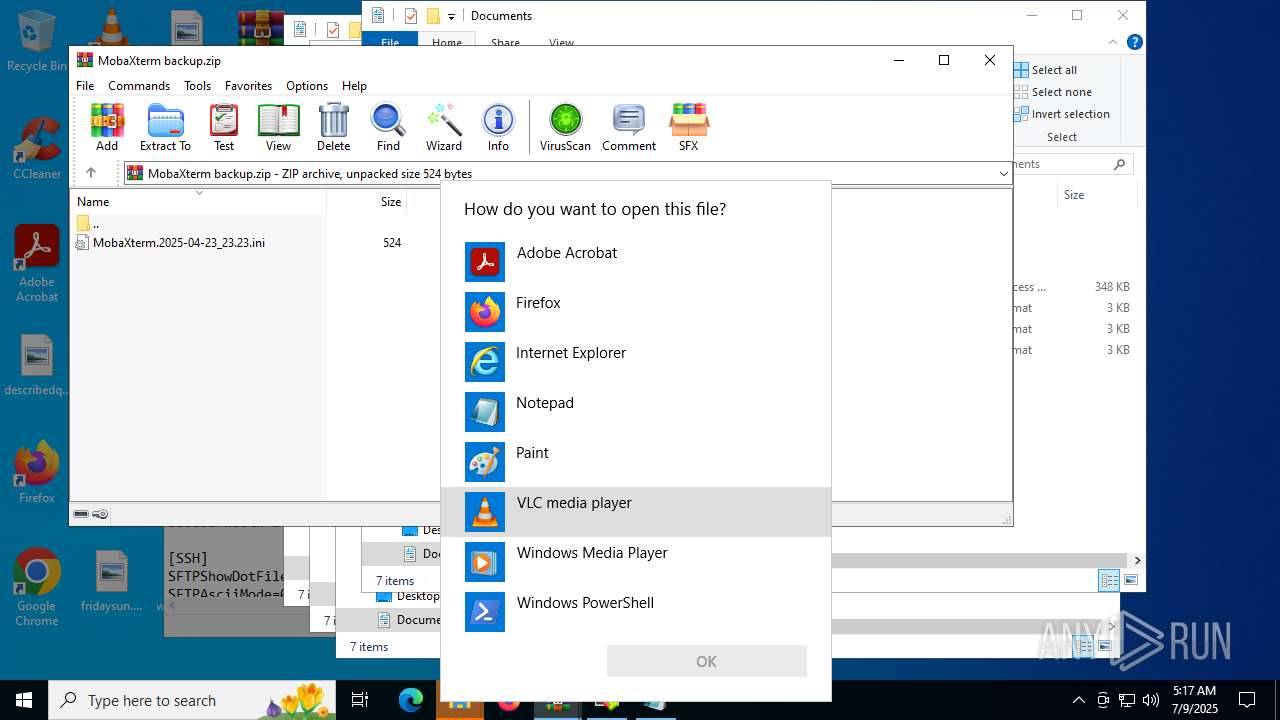
Task: Choose Firefox in open-with list
Action: pyautogui.click(x=636, y=312)
